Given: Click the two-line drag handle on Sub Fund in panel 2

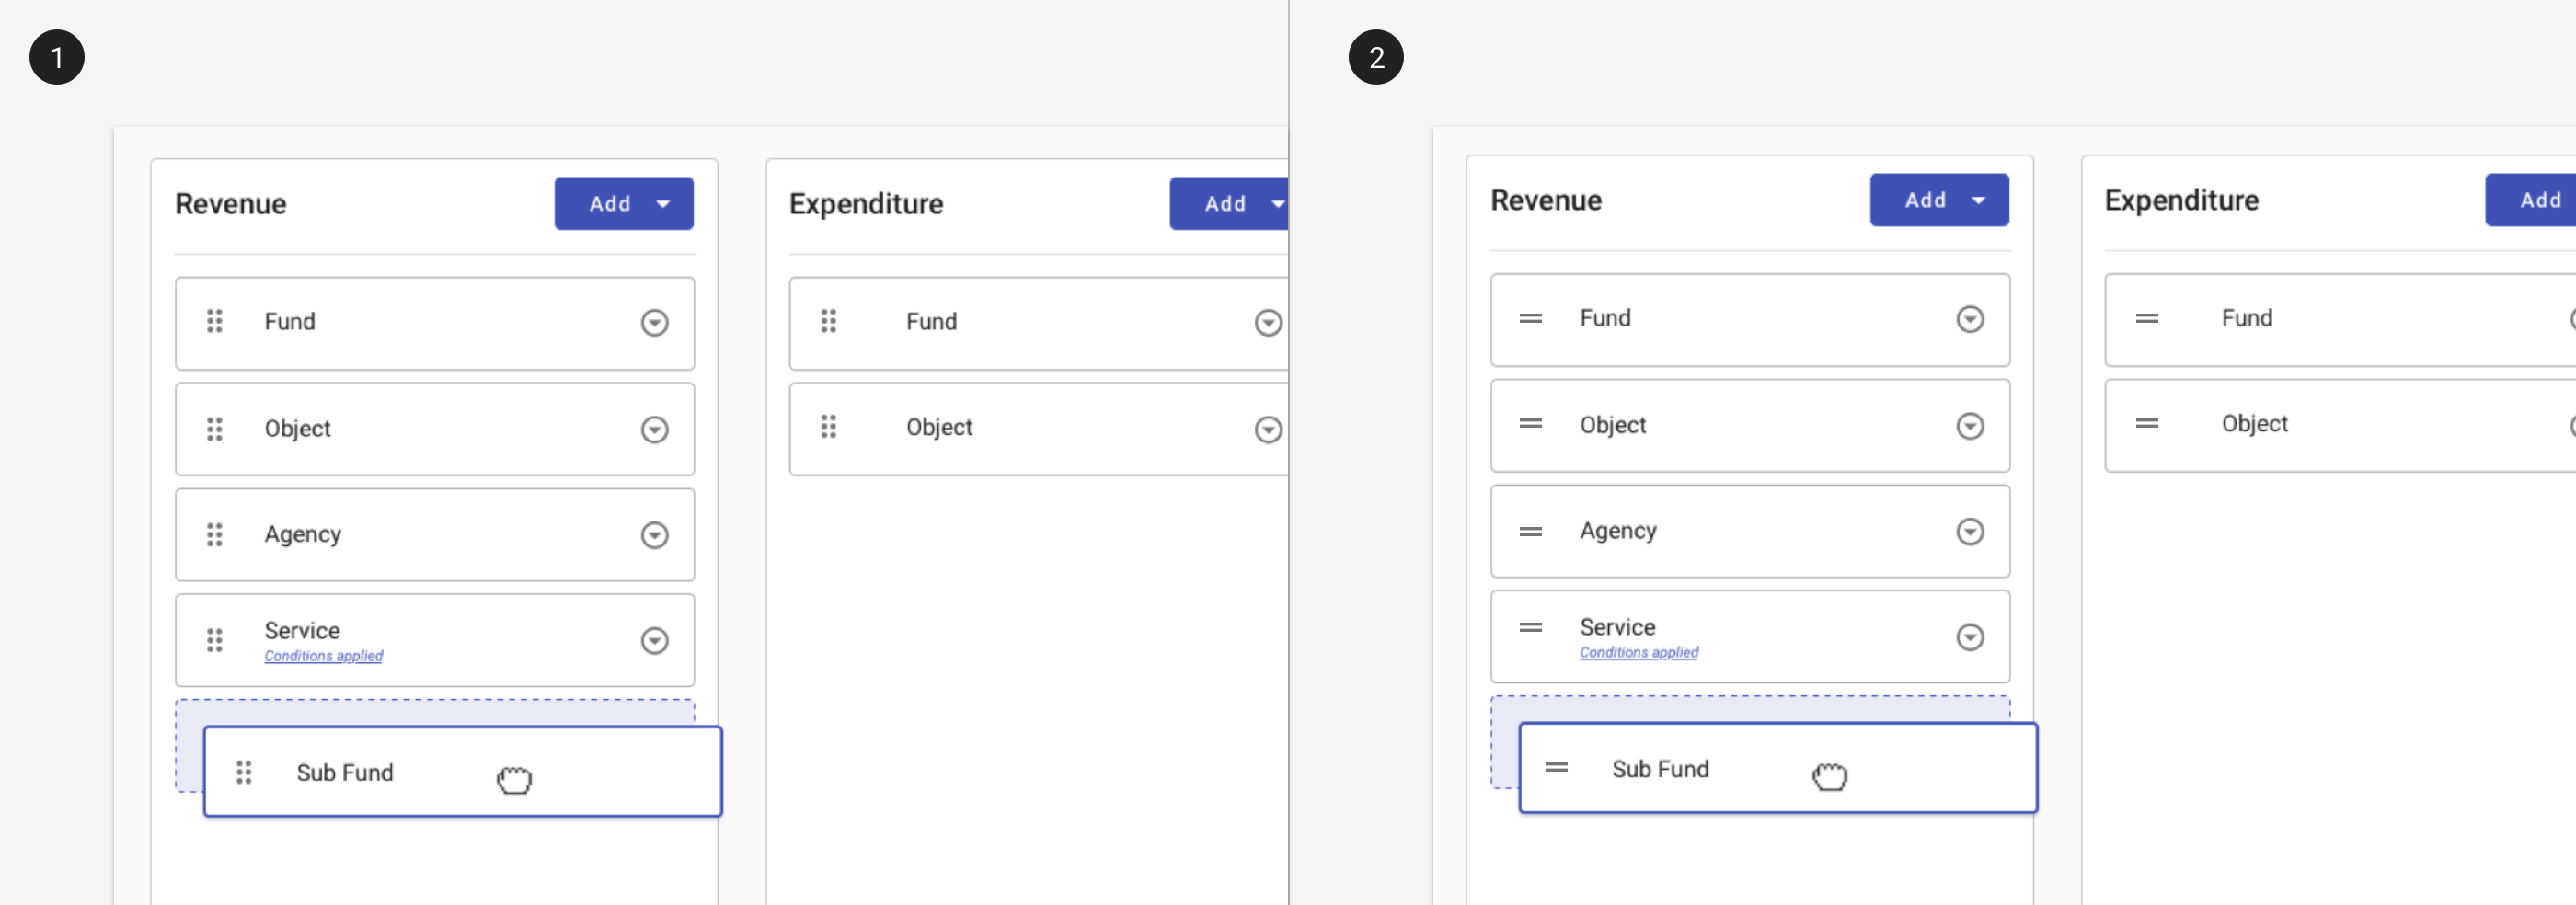Looking at the screenshot, I should [x=1556, y=768].
